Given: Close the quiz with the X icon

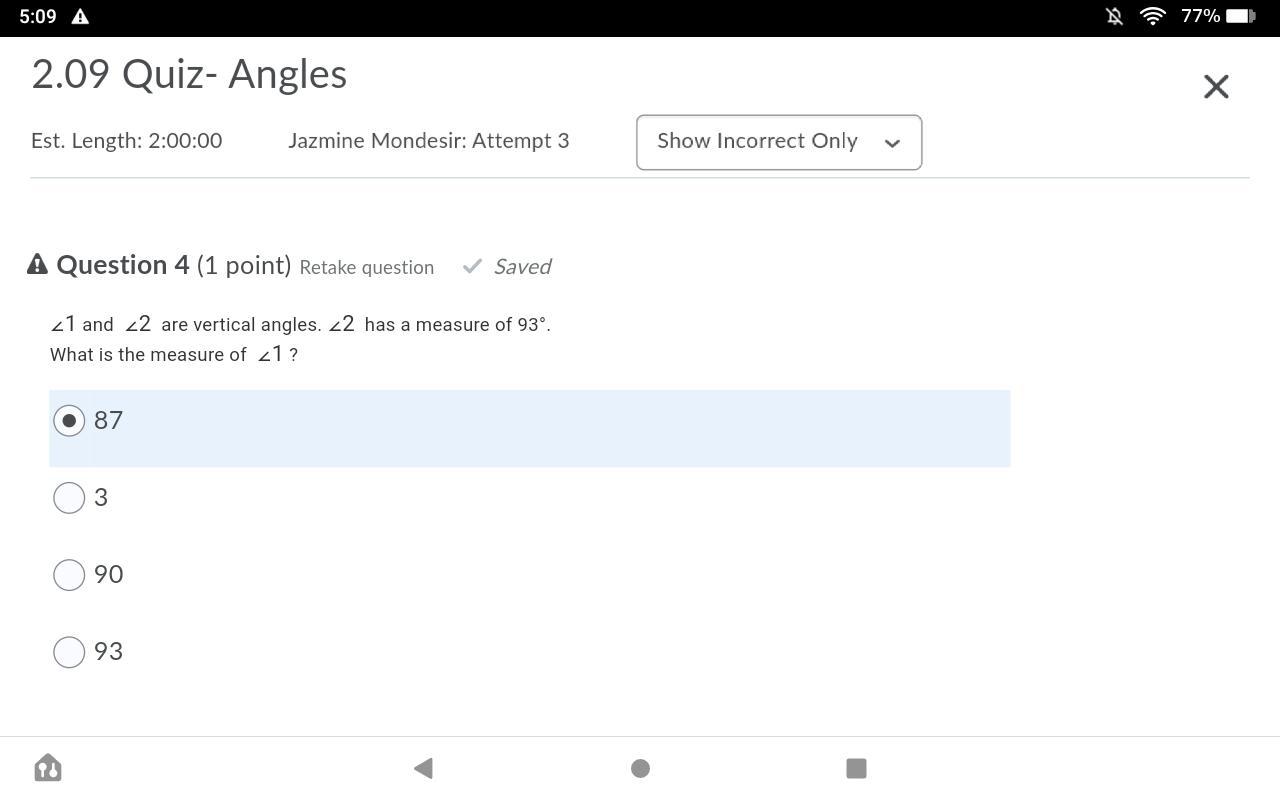Looking at the screenshot, I should point(1216,87).
